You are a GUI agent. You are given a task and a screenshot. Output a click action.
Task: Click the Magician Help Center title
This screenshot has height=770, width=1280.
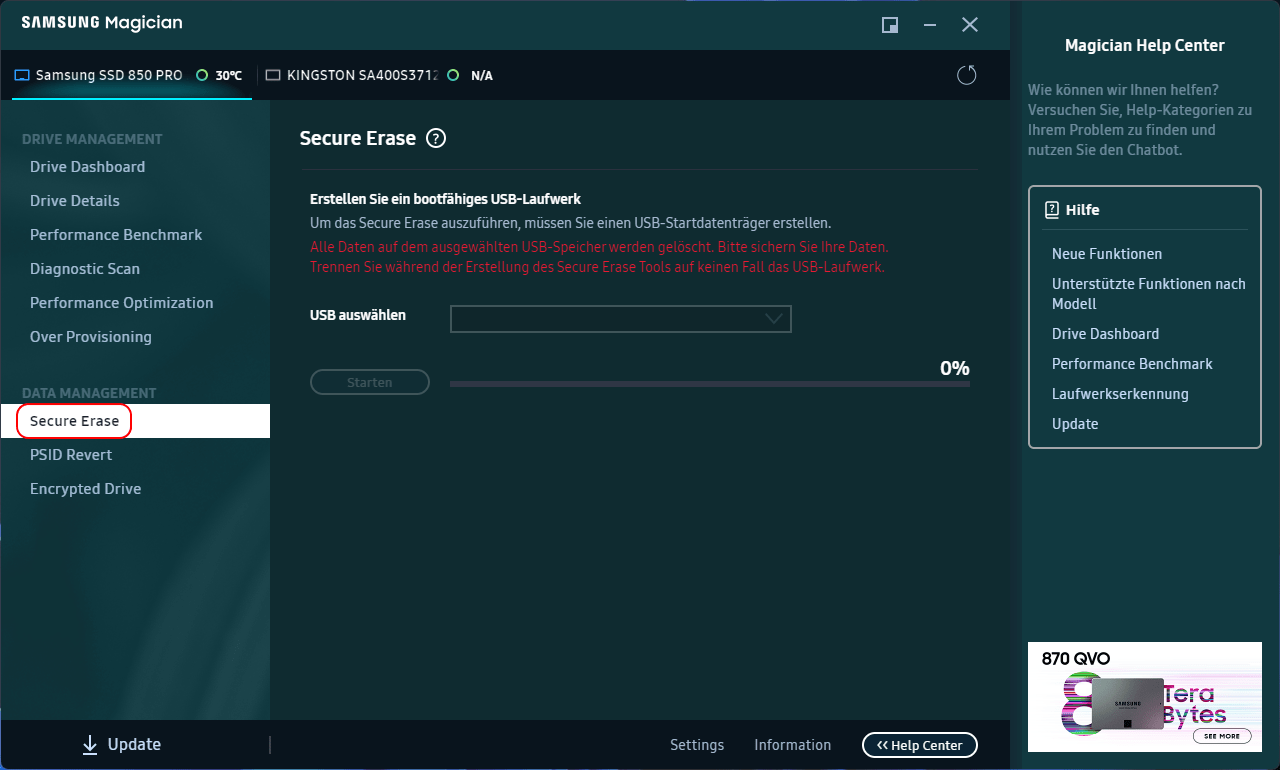1145,45
